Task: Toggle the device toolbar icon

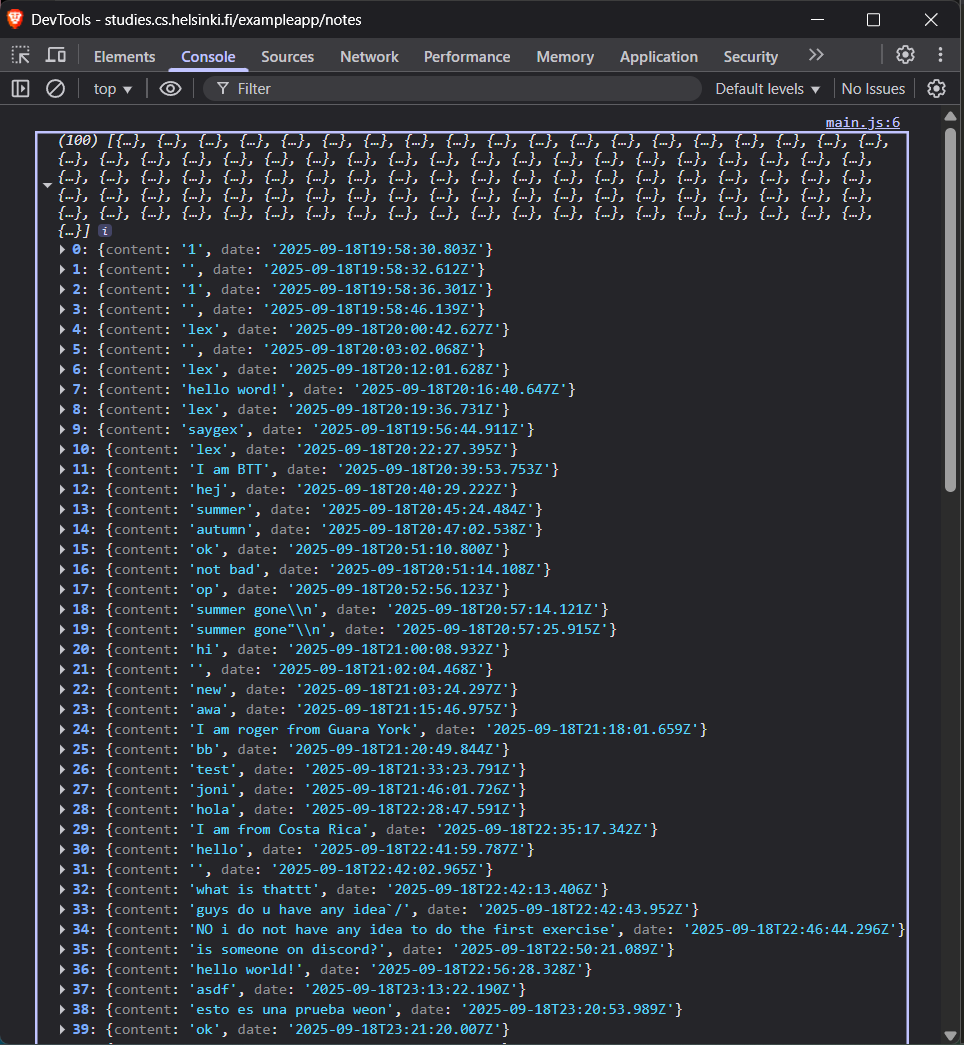Action: [x=56, y=55]
